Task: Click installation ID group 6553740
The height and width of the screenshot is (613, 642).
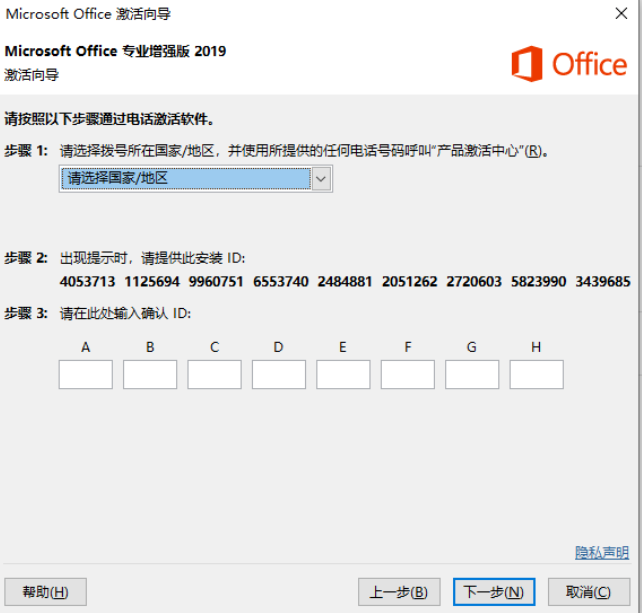Action: 281,282
